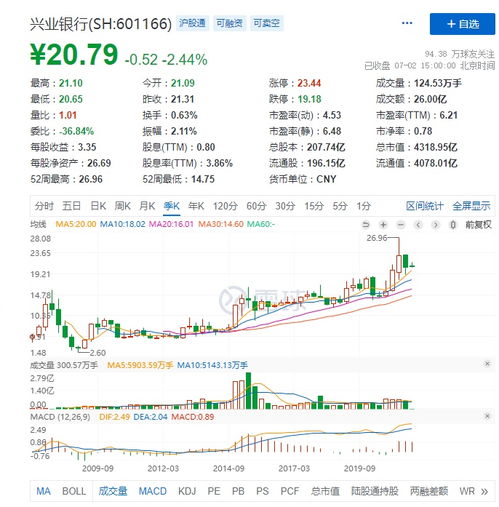
Task: Click the 成交量 value 124.53万手
Action: pos(438,83)
